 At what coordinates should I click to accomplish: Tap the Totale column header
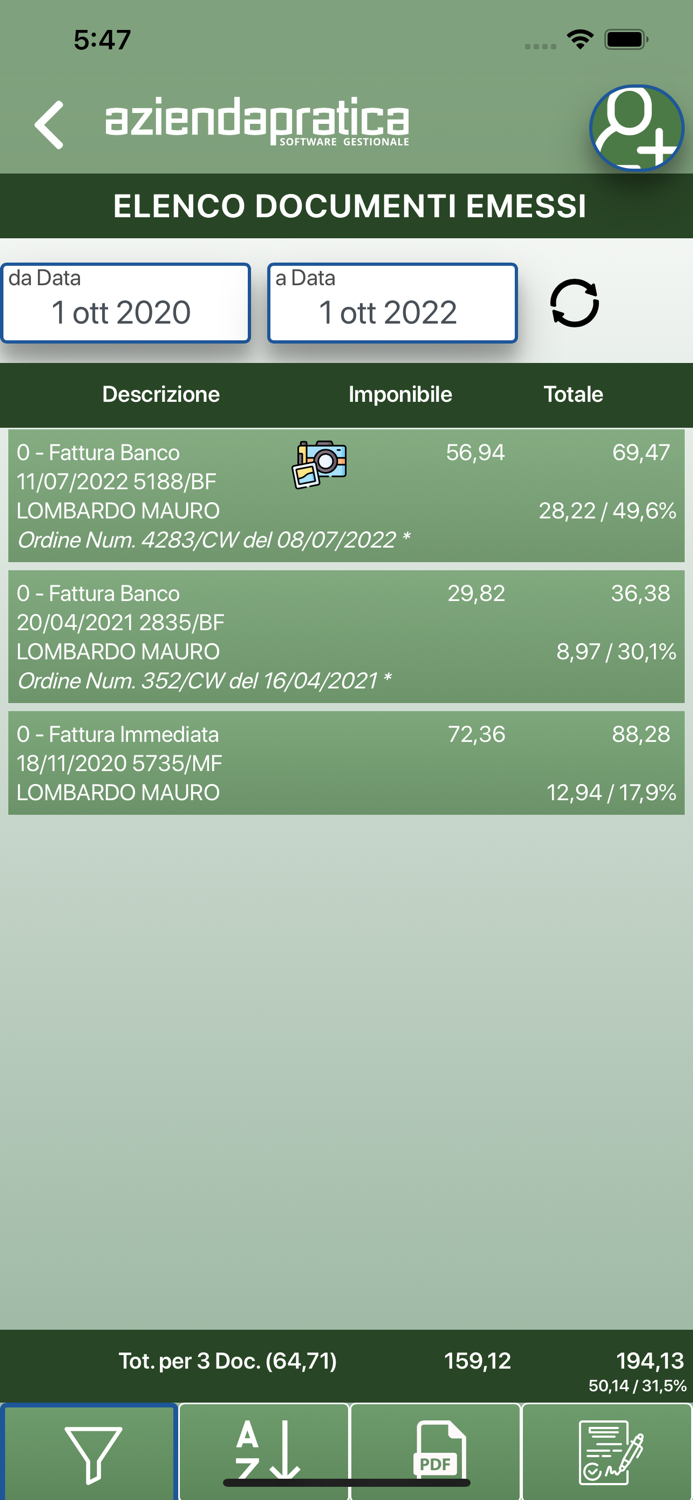[573, 394]
